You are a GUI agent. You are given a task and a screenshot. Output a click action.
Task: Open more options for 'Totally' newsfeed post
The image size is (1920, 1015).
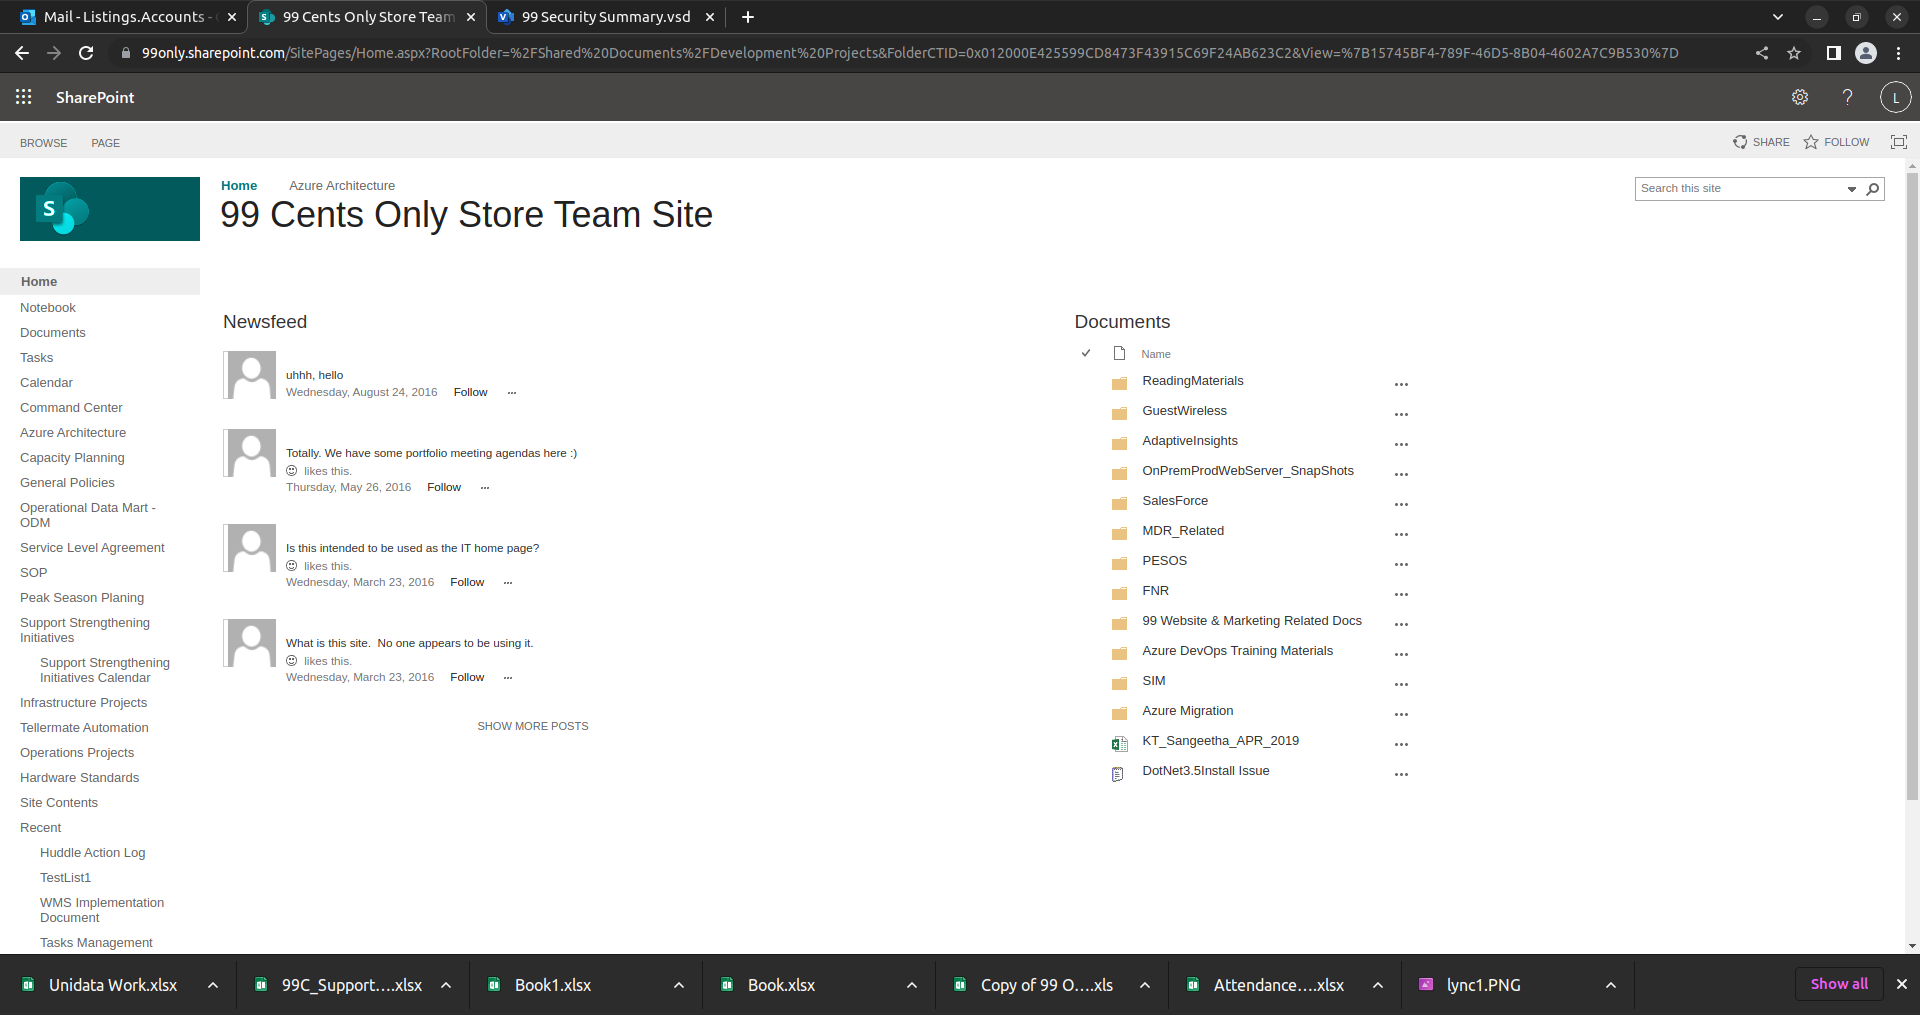485,488
